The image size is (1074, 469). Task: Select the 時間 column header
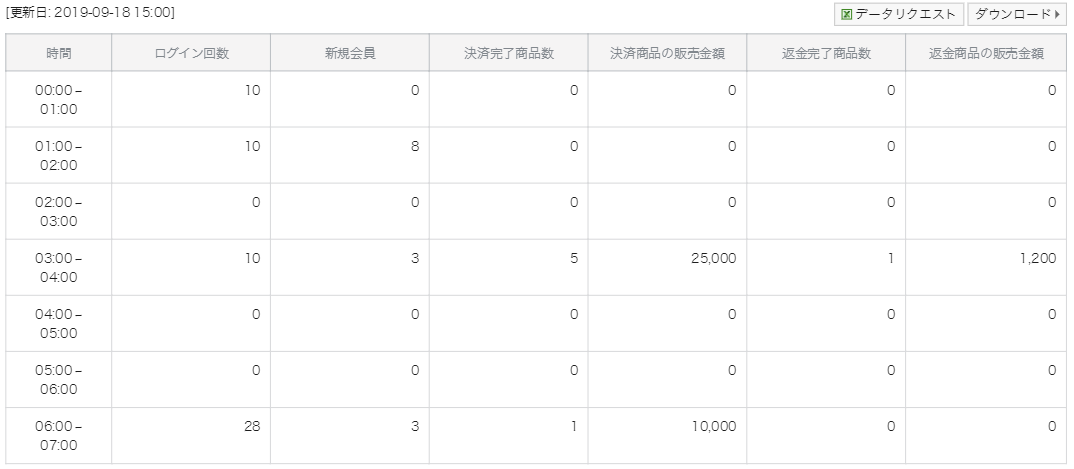pos(59,53)
